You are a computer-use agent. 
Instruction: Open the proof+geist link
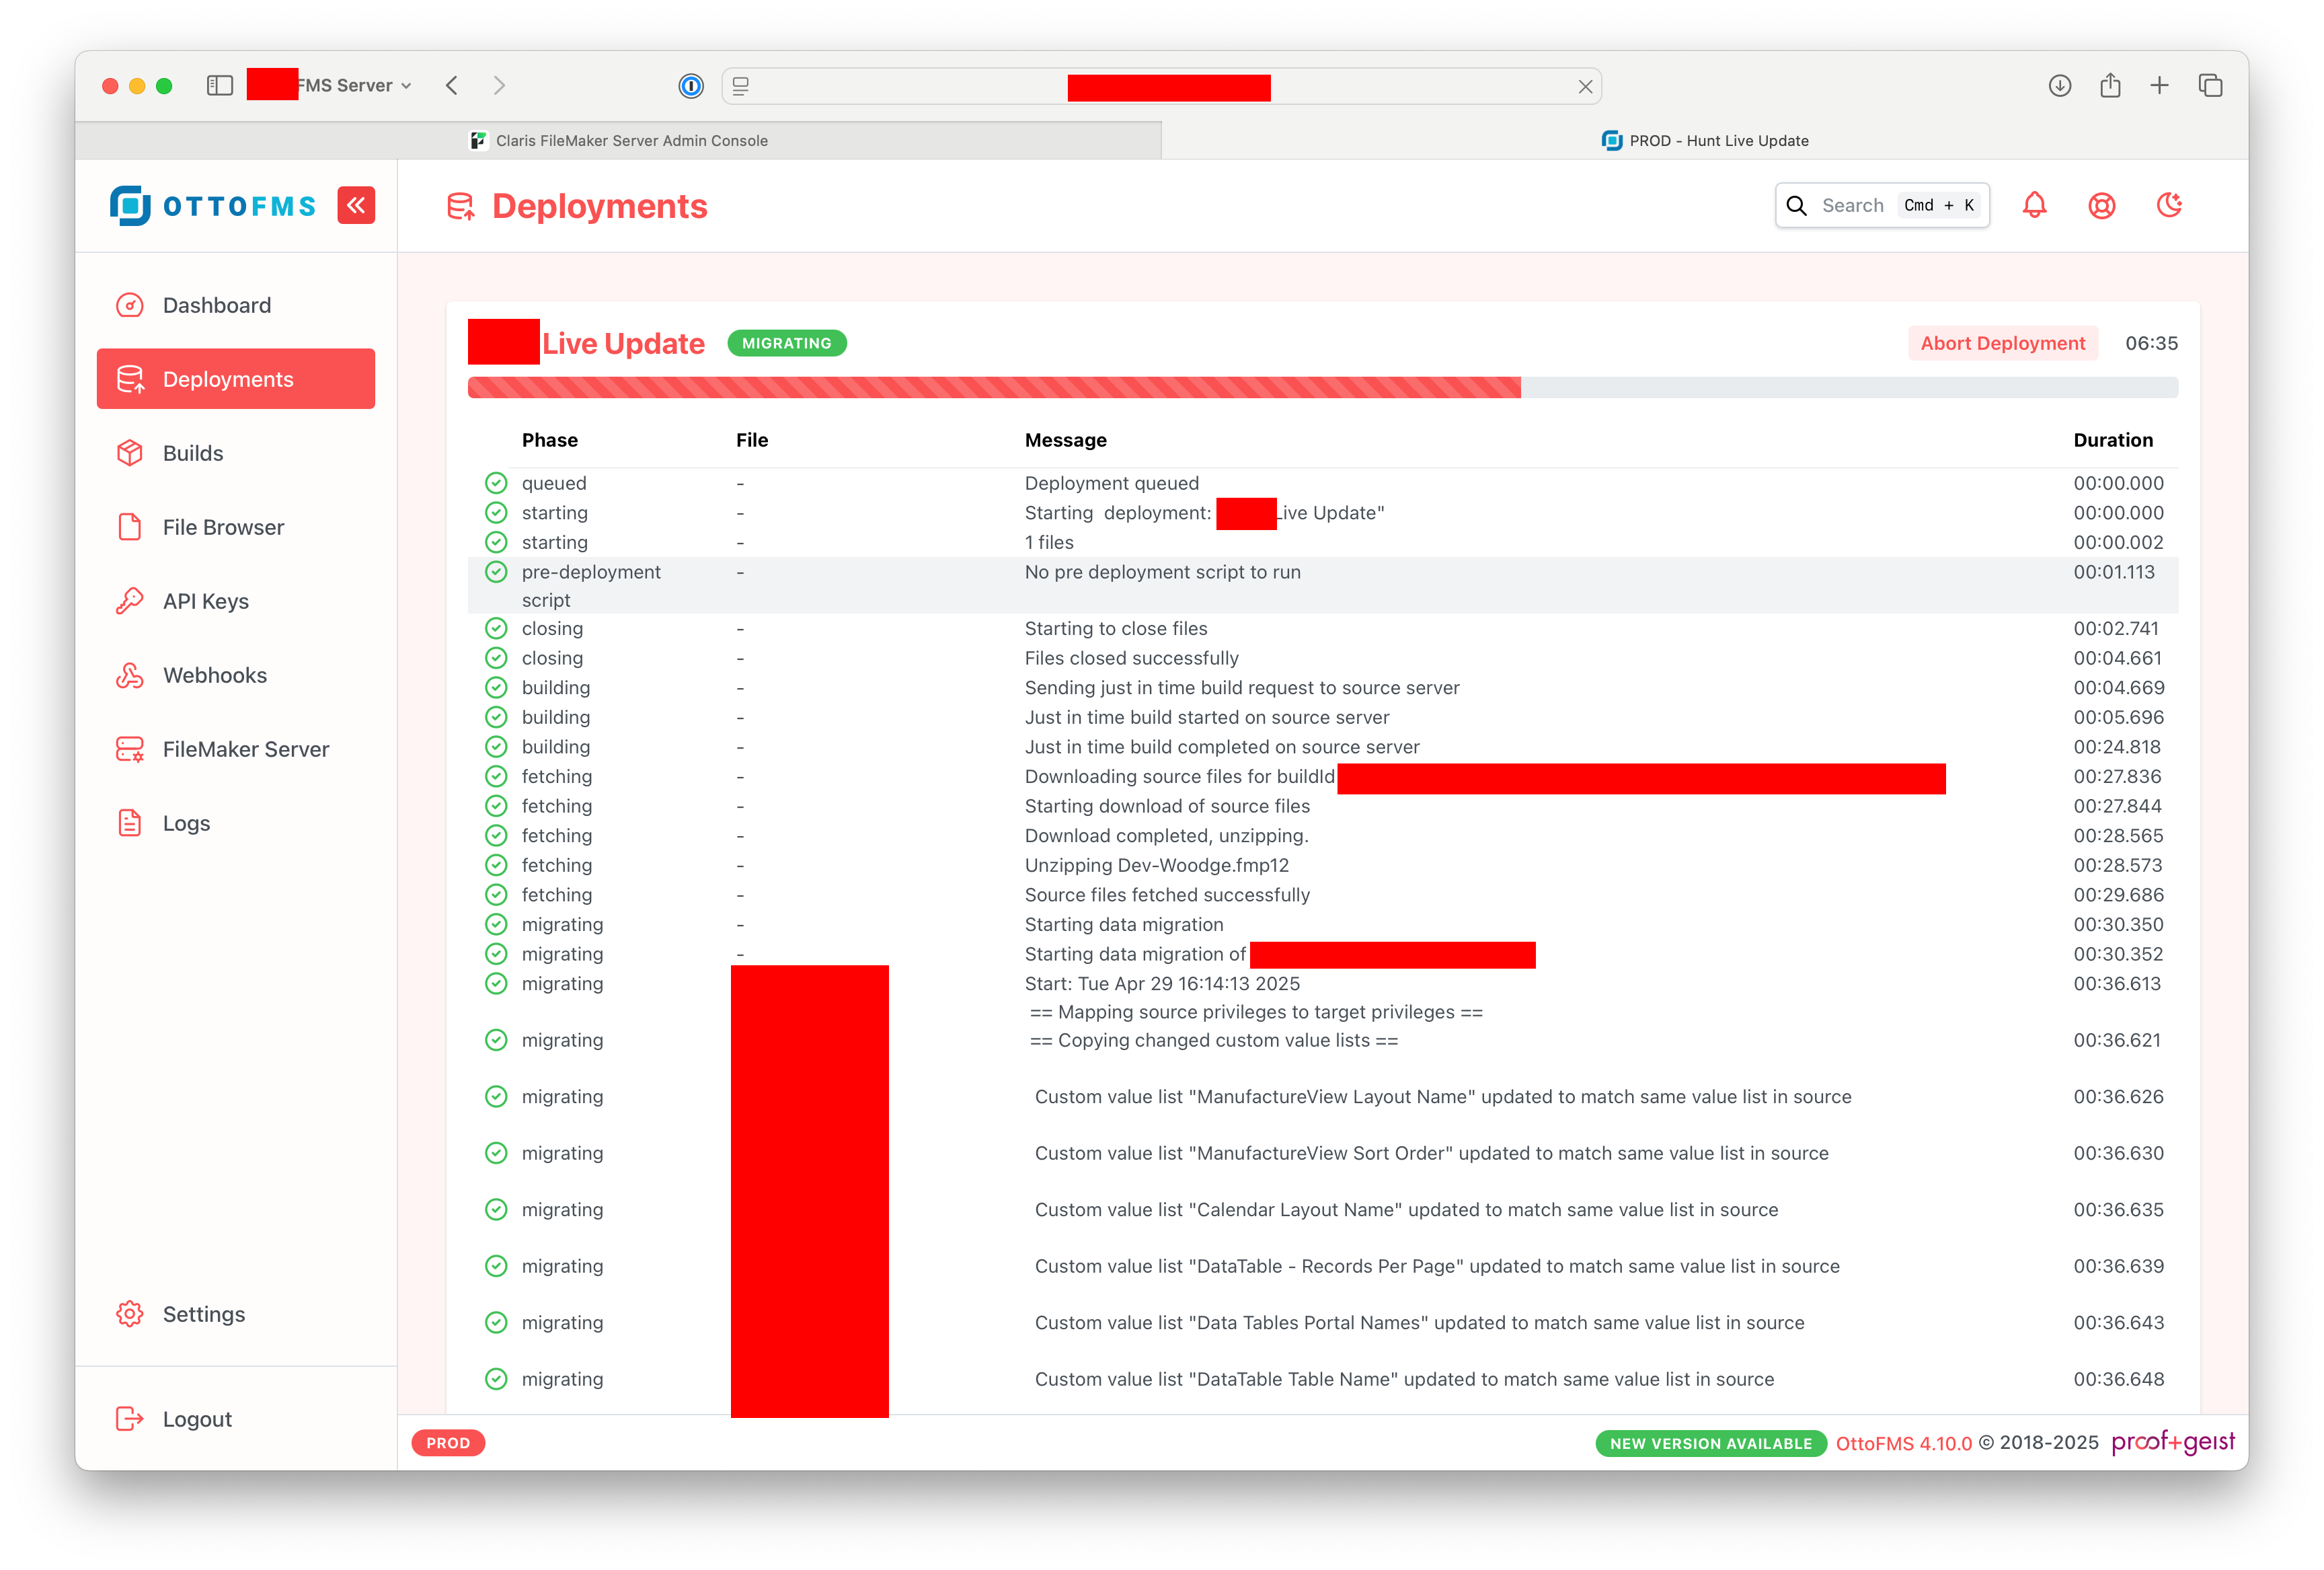click(2173, 1442)
